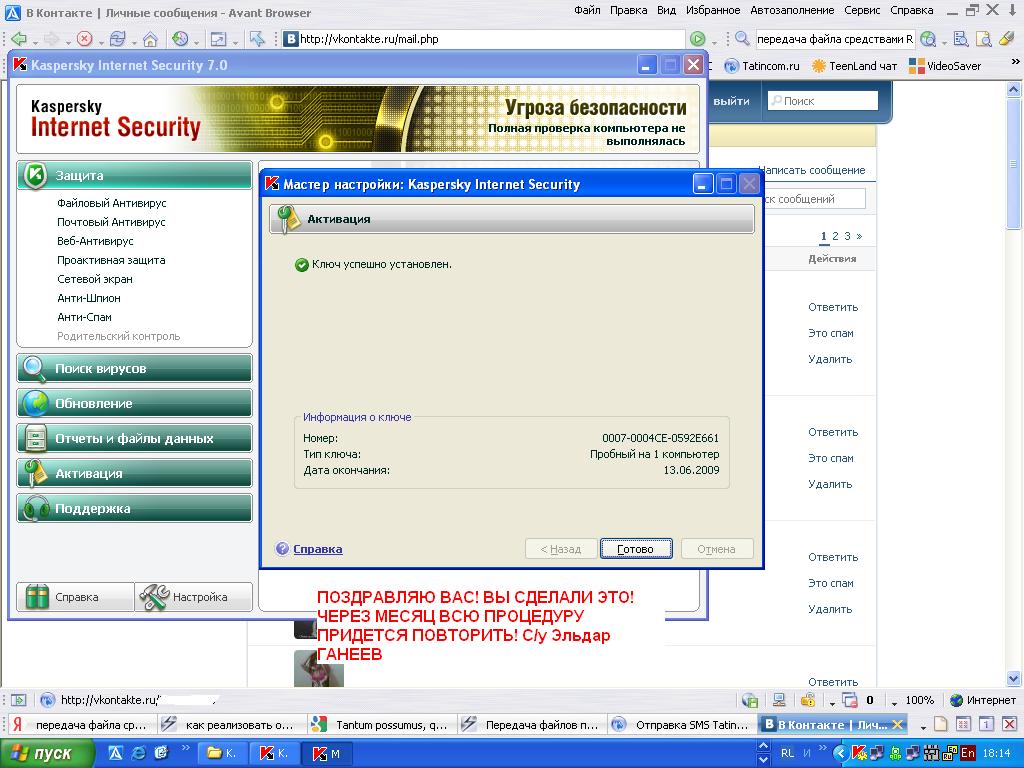
Task: Expand the bookmarks bar overflow chevron
Action: (x=1015, y=62)
